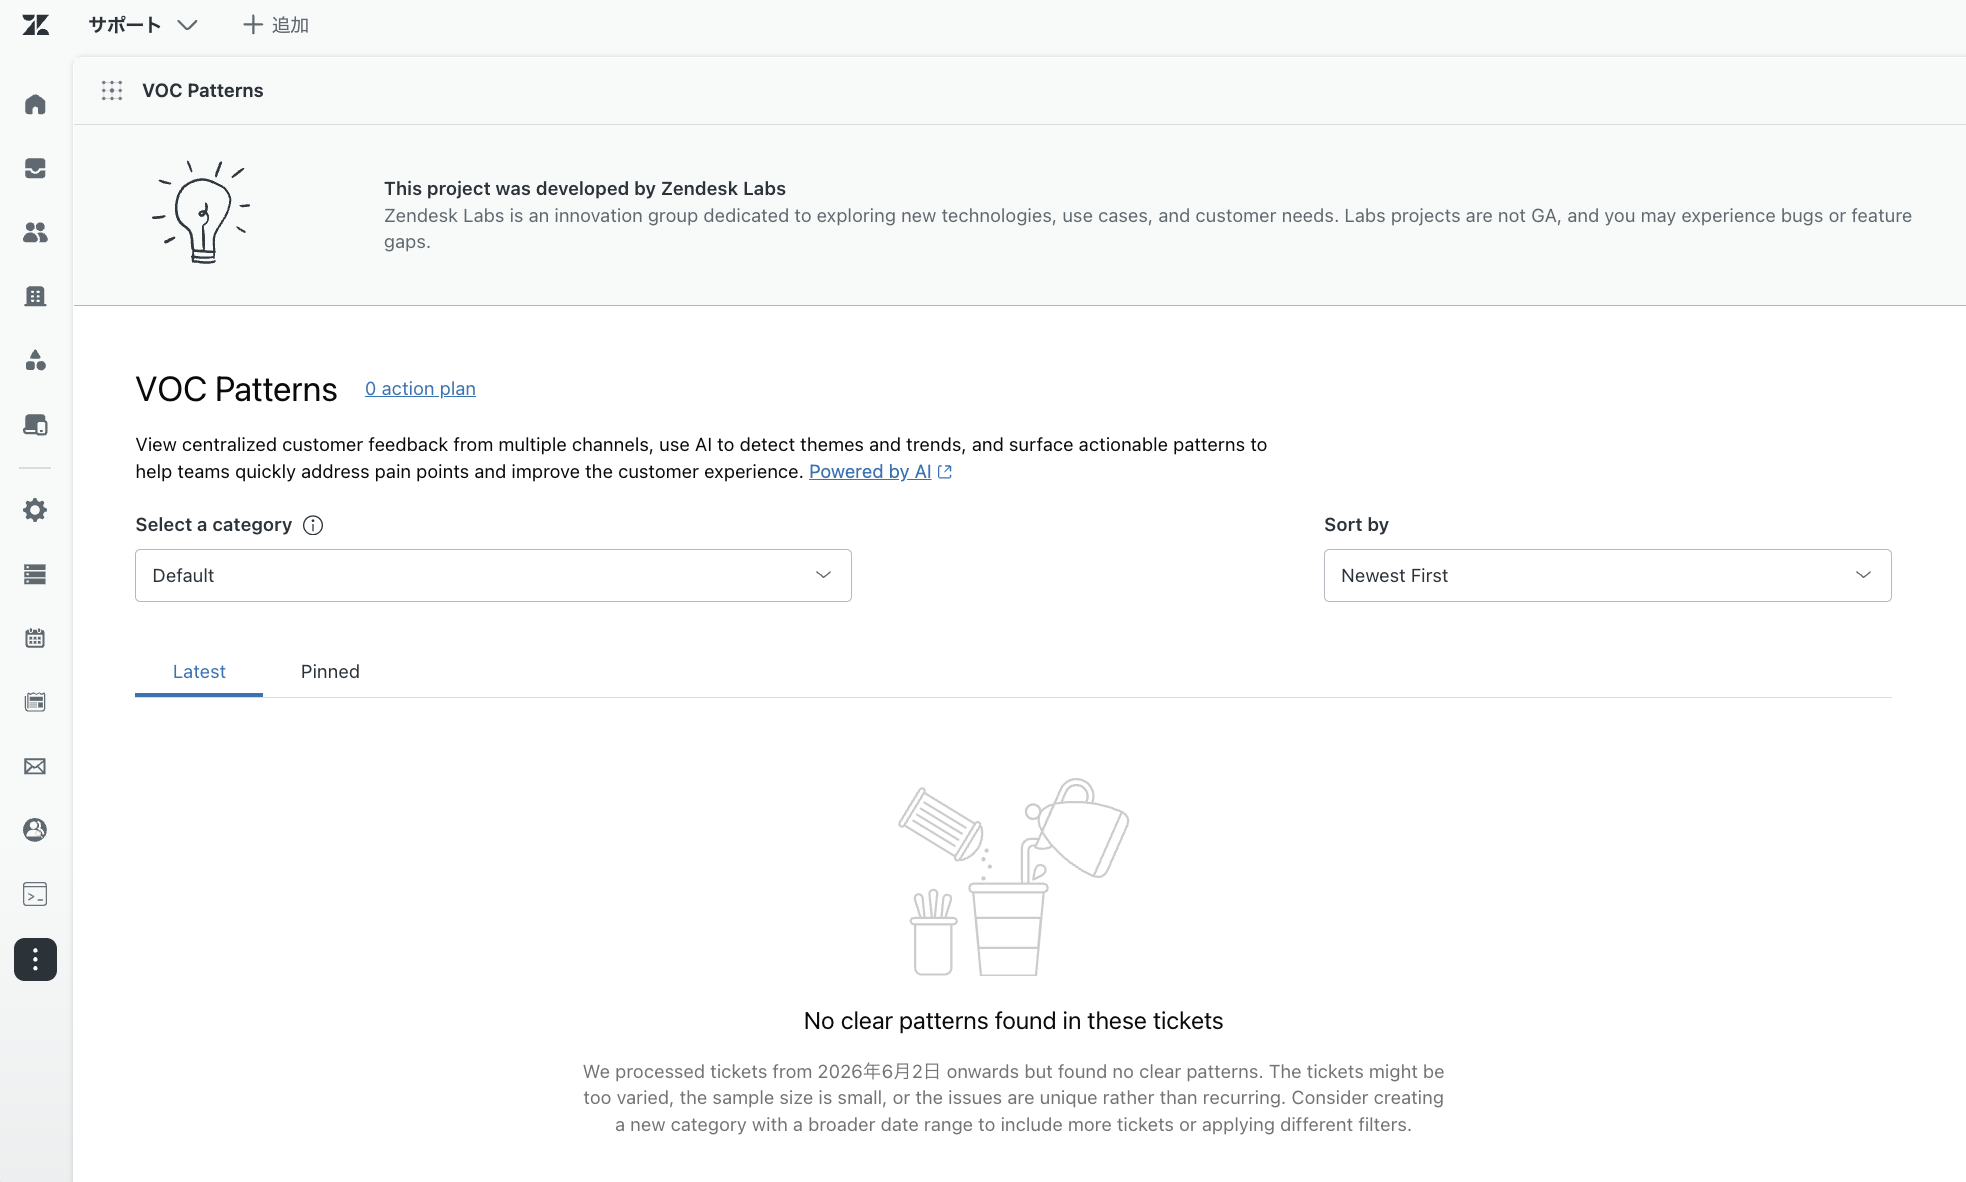Click the apps grid icon beside VOC Patterns

pyautogui.click(x=112, y=91)
